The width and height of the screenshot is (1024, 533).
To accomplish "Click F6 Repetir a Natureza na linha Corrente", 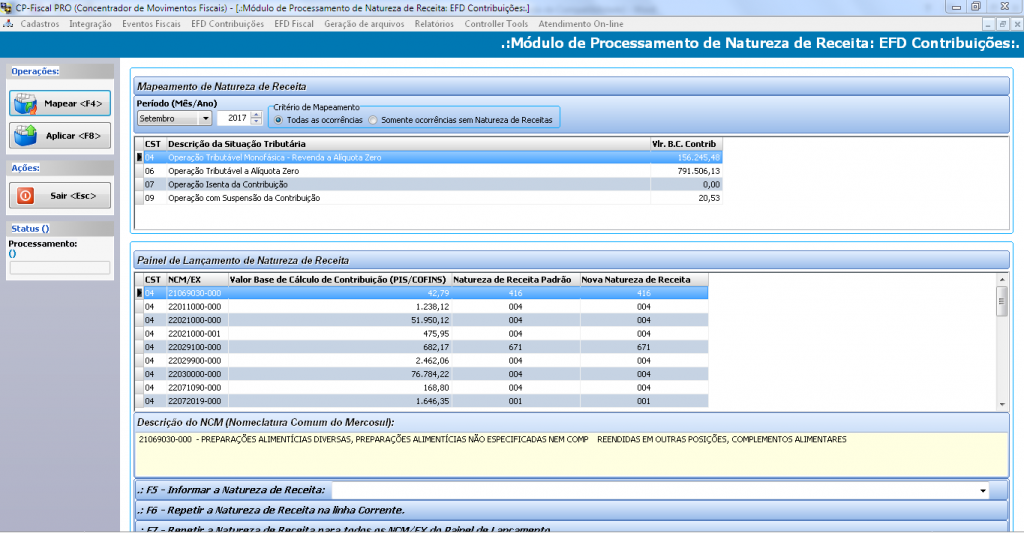I will point(571,510).
